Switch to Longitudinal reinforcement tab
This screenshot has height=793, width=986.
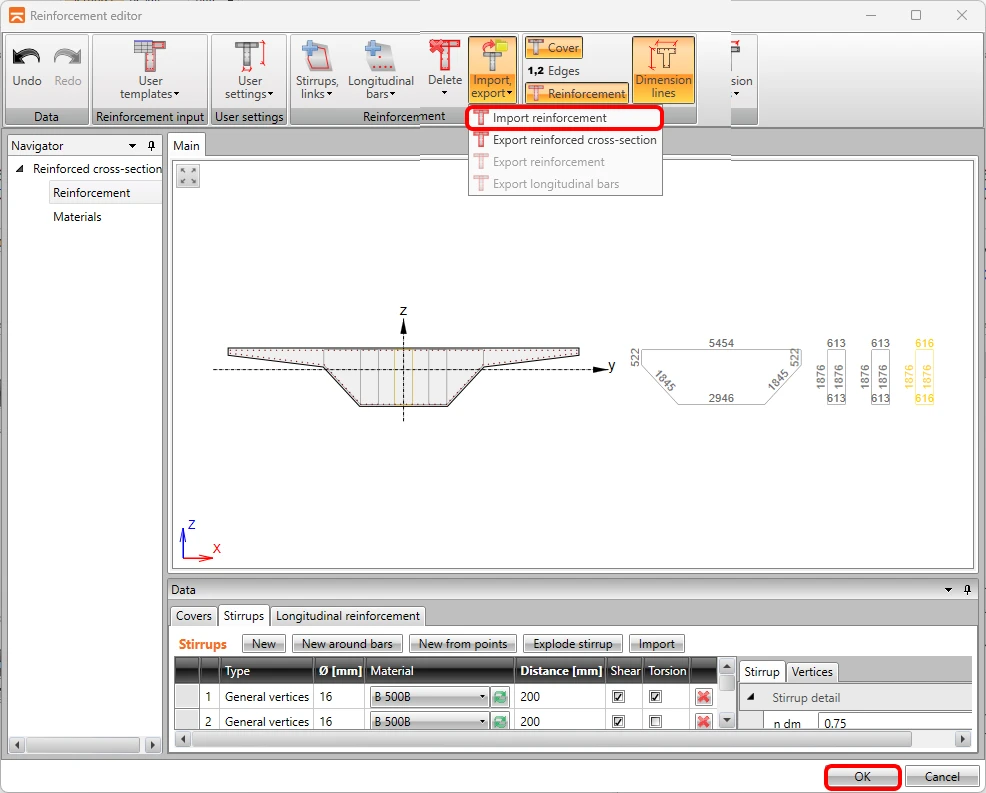click(x=348, y=616)
